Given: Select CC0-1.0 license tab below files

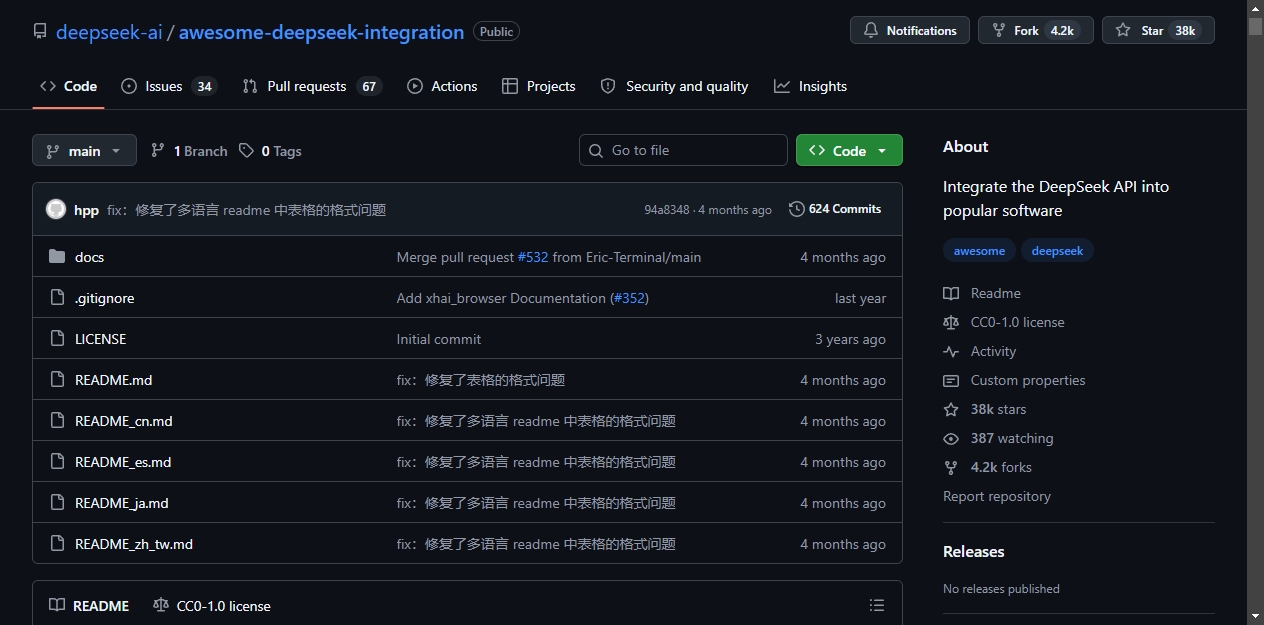Looking at the screenshot, I should click(x=212, y=606).
